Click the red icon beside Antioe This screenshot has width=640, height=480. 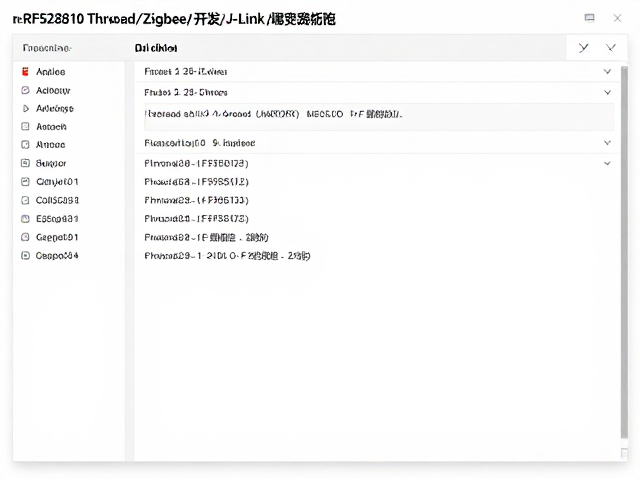pyautogui.click(x=25, y=71)
